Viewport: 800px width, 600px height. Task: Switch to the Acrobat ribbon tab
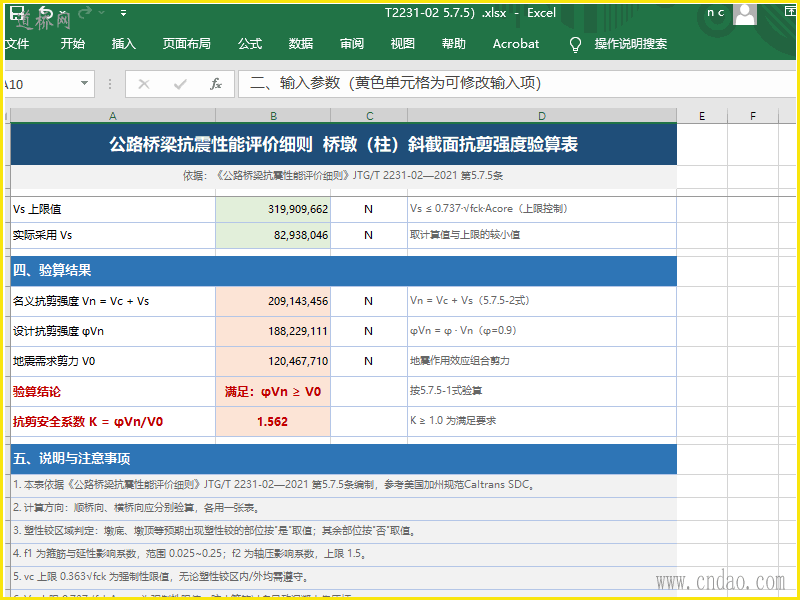click(516, 44)
